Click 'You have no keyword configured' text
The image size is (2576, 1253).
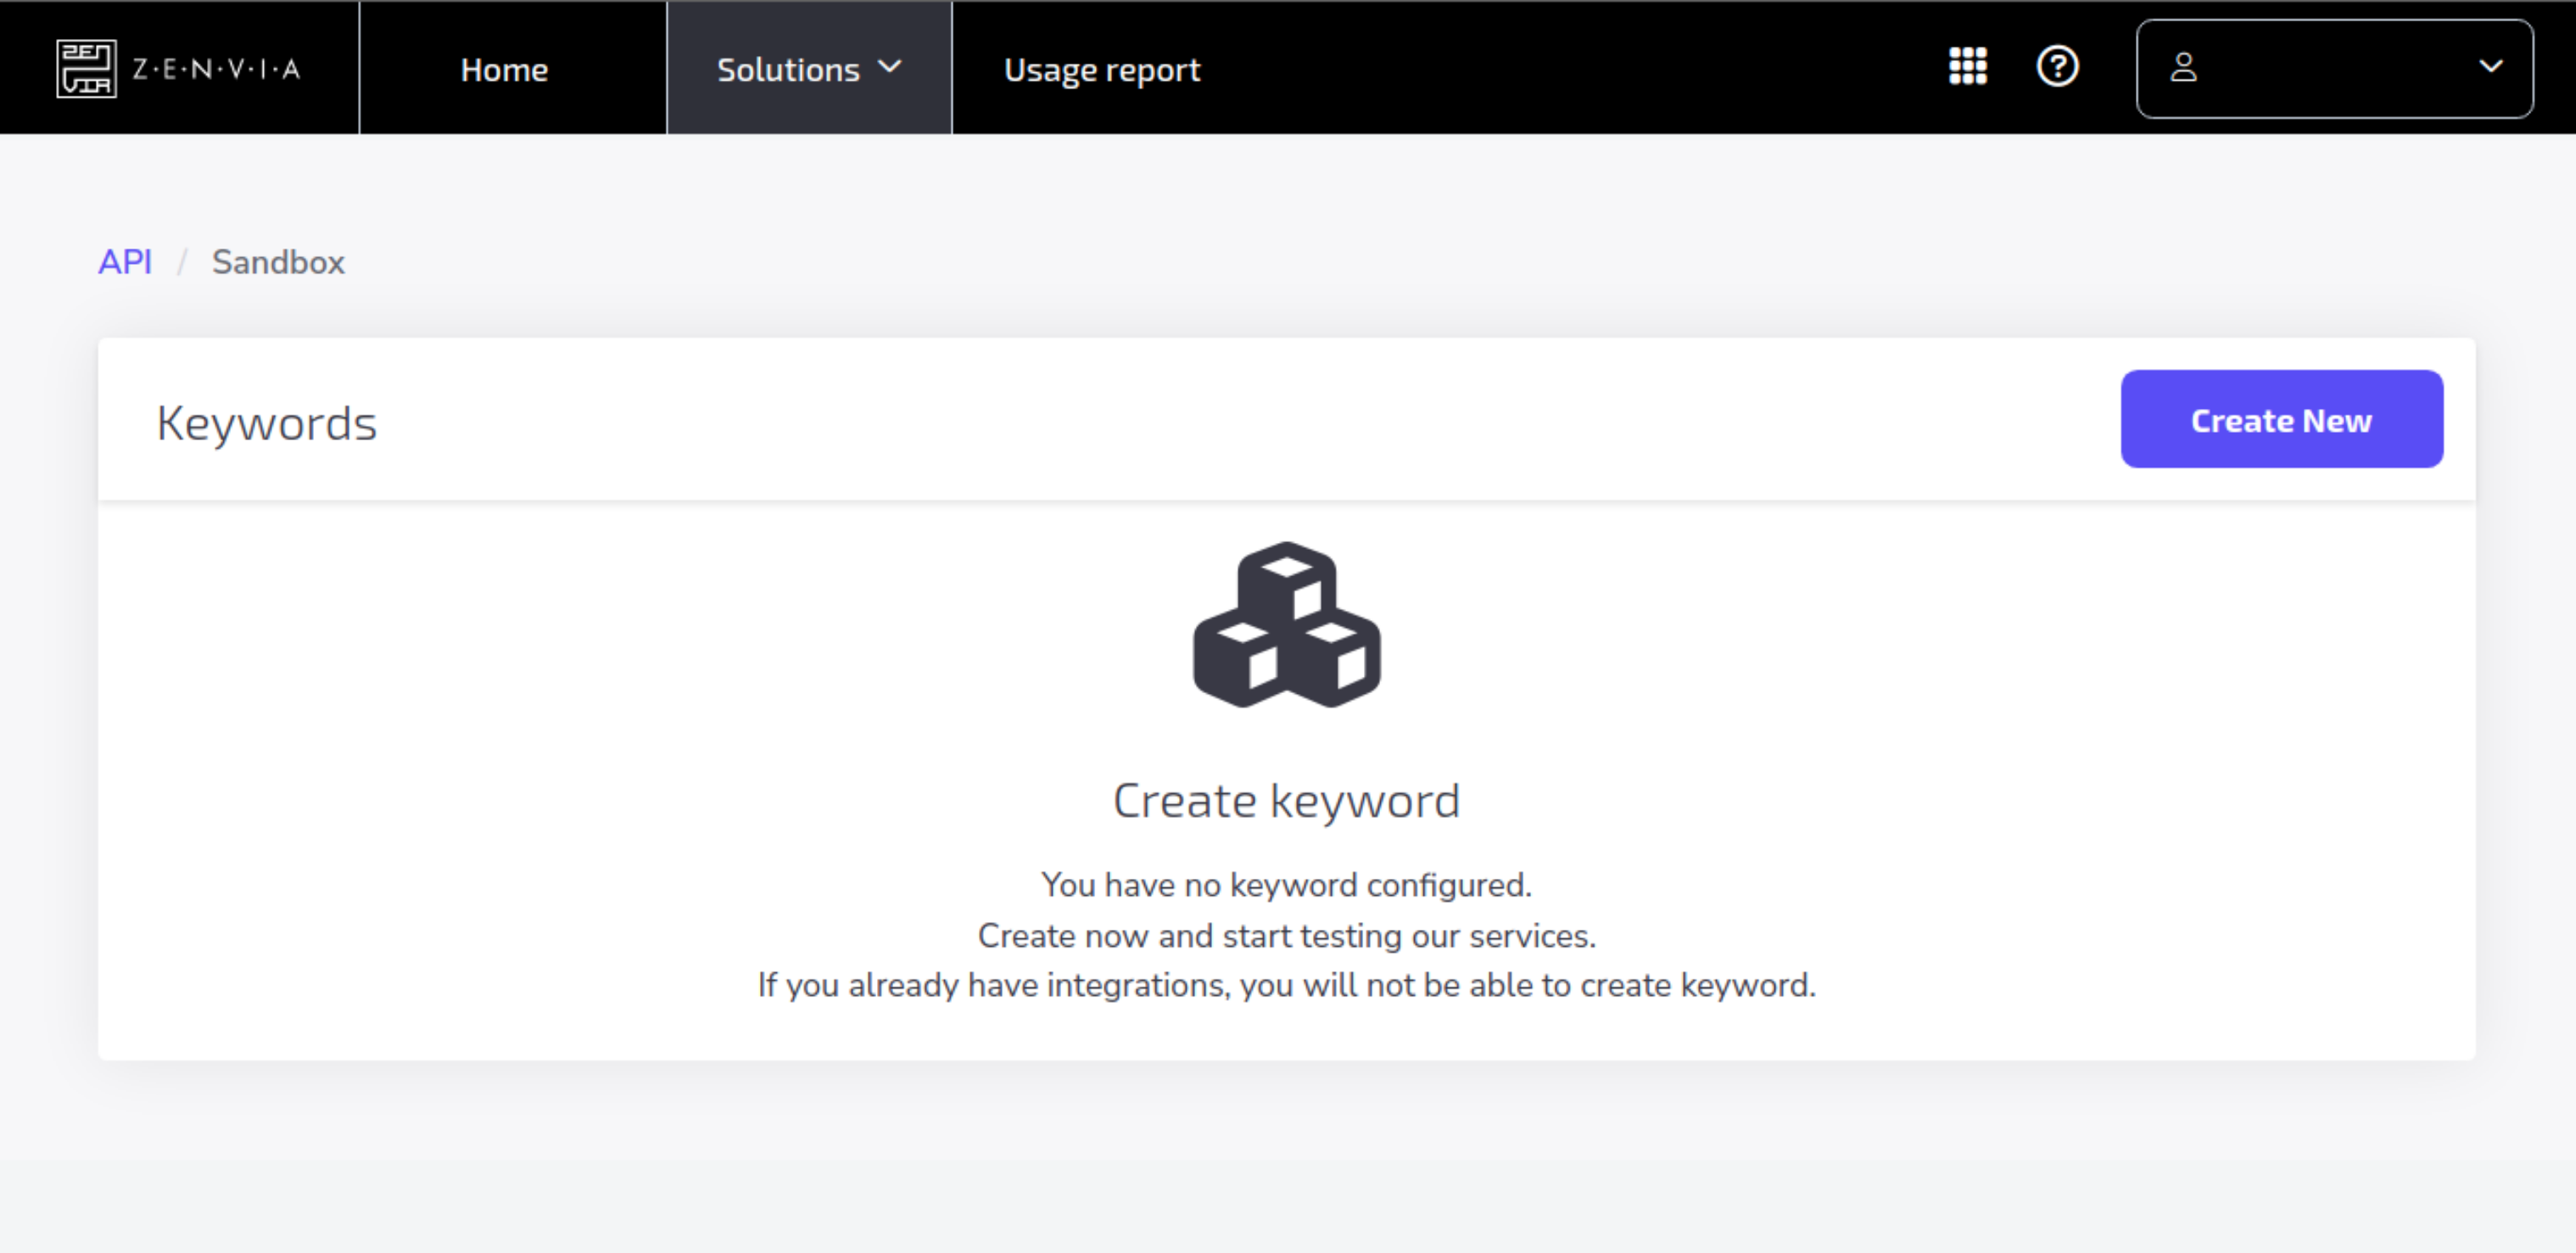1286,885
